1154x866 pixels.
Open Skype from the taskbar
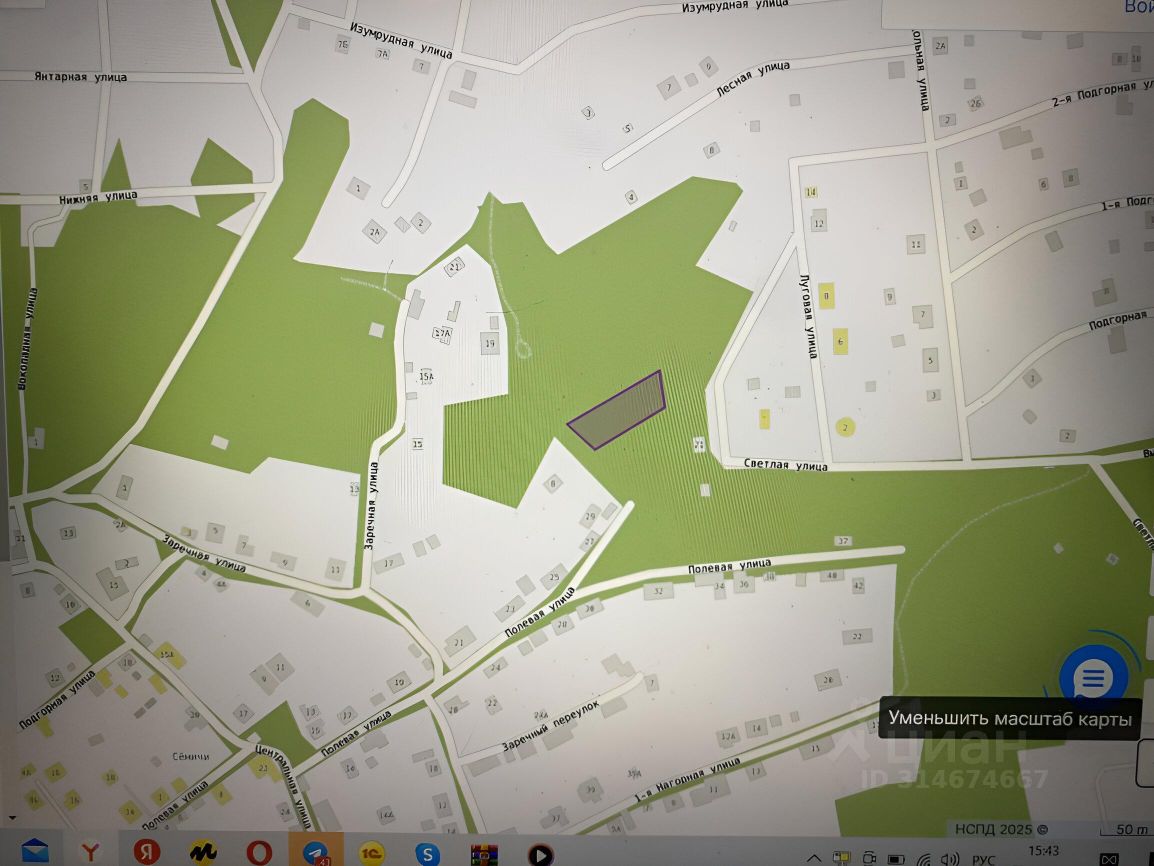(427, 853)
